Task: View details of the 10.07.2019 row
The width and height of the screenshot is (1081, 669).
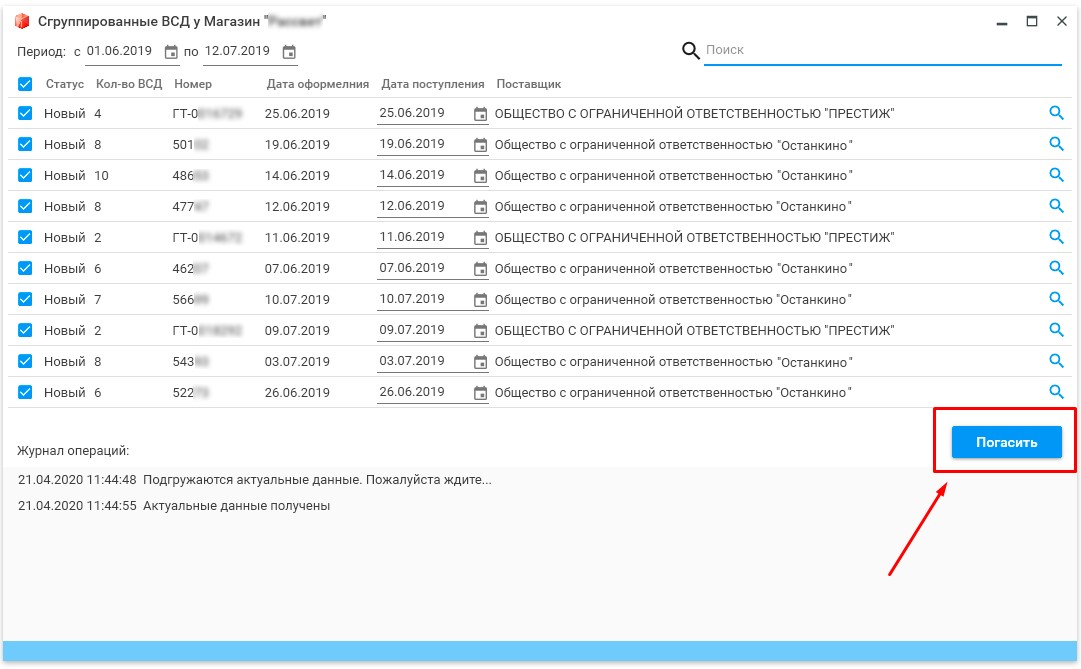Action: click(x=1056, y=299)
